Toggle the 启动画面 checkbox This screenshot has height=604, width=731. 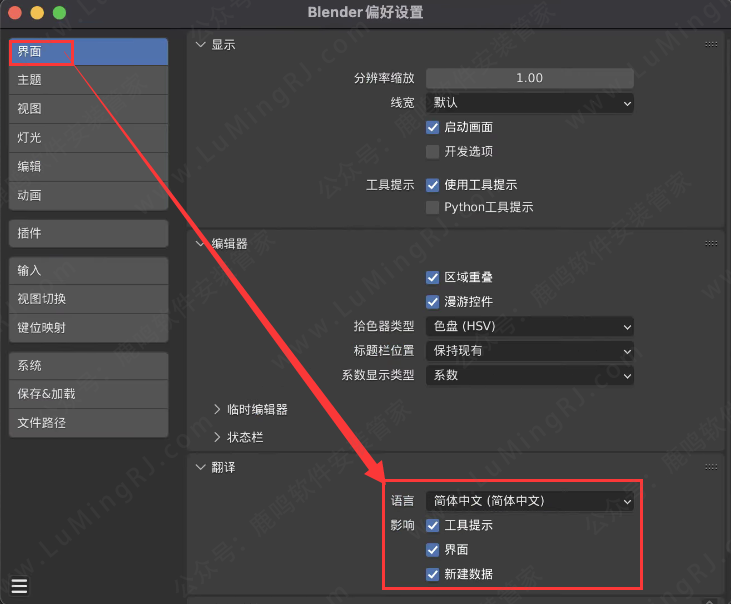click(x=433, y=127)
